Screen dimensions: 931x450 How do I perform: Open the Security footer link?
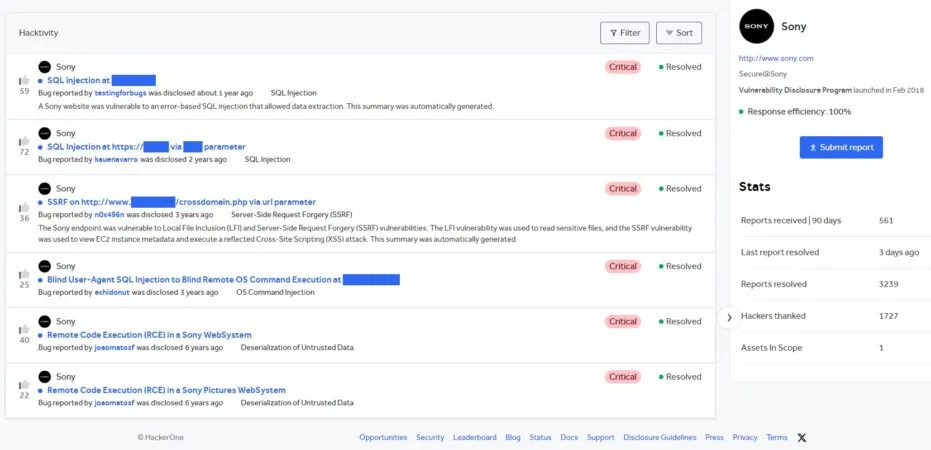[x=430, y=438]
